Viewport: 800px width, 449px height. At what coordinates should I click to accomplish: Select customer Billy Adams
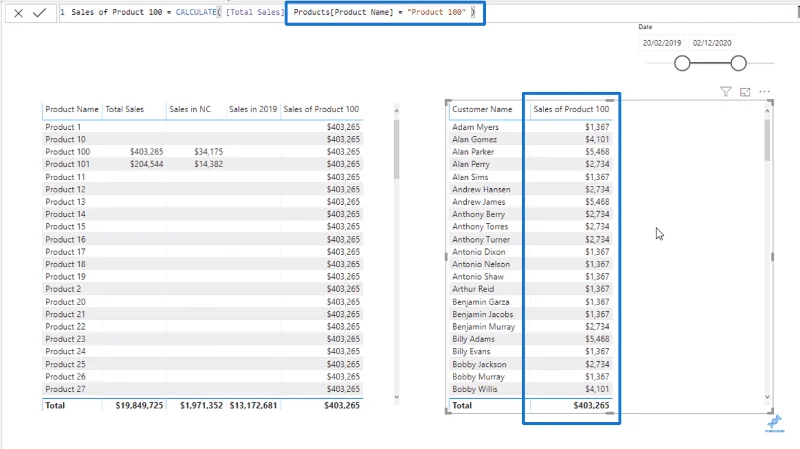pos(473,339)
